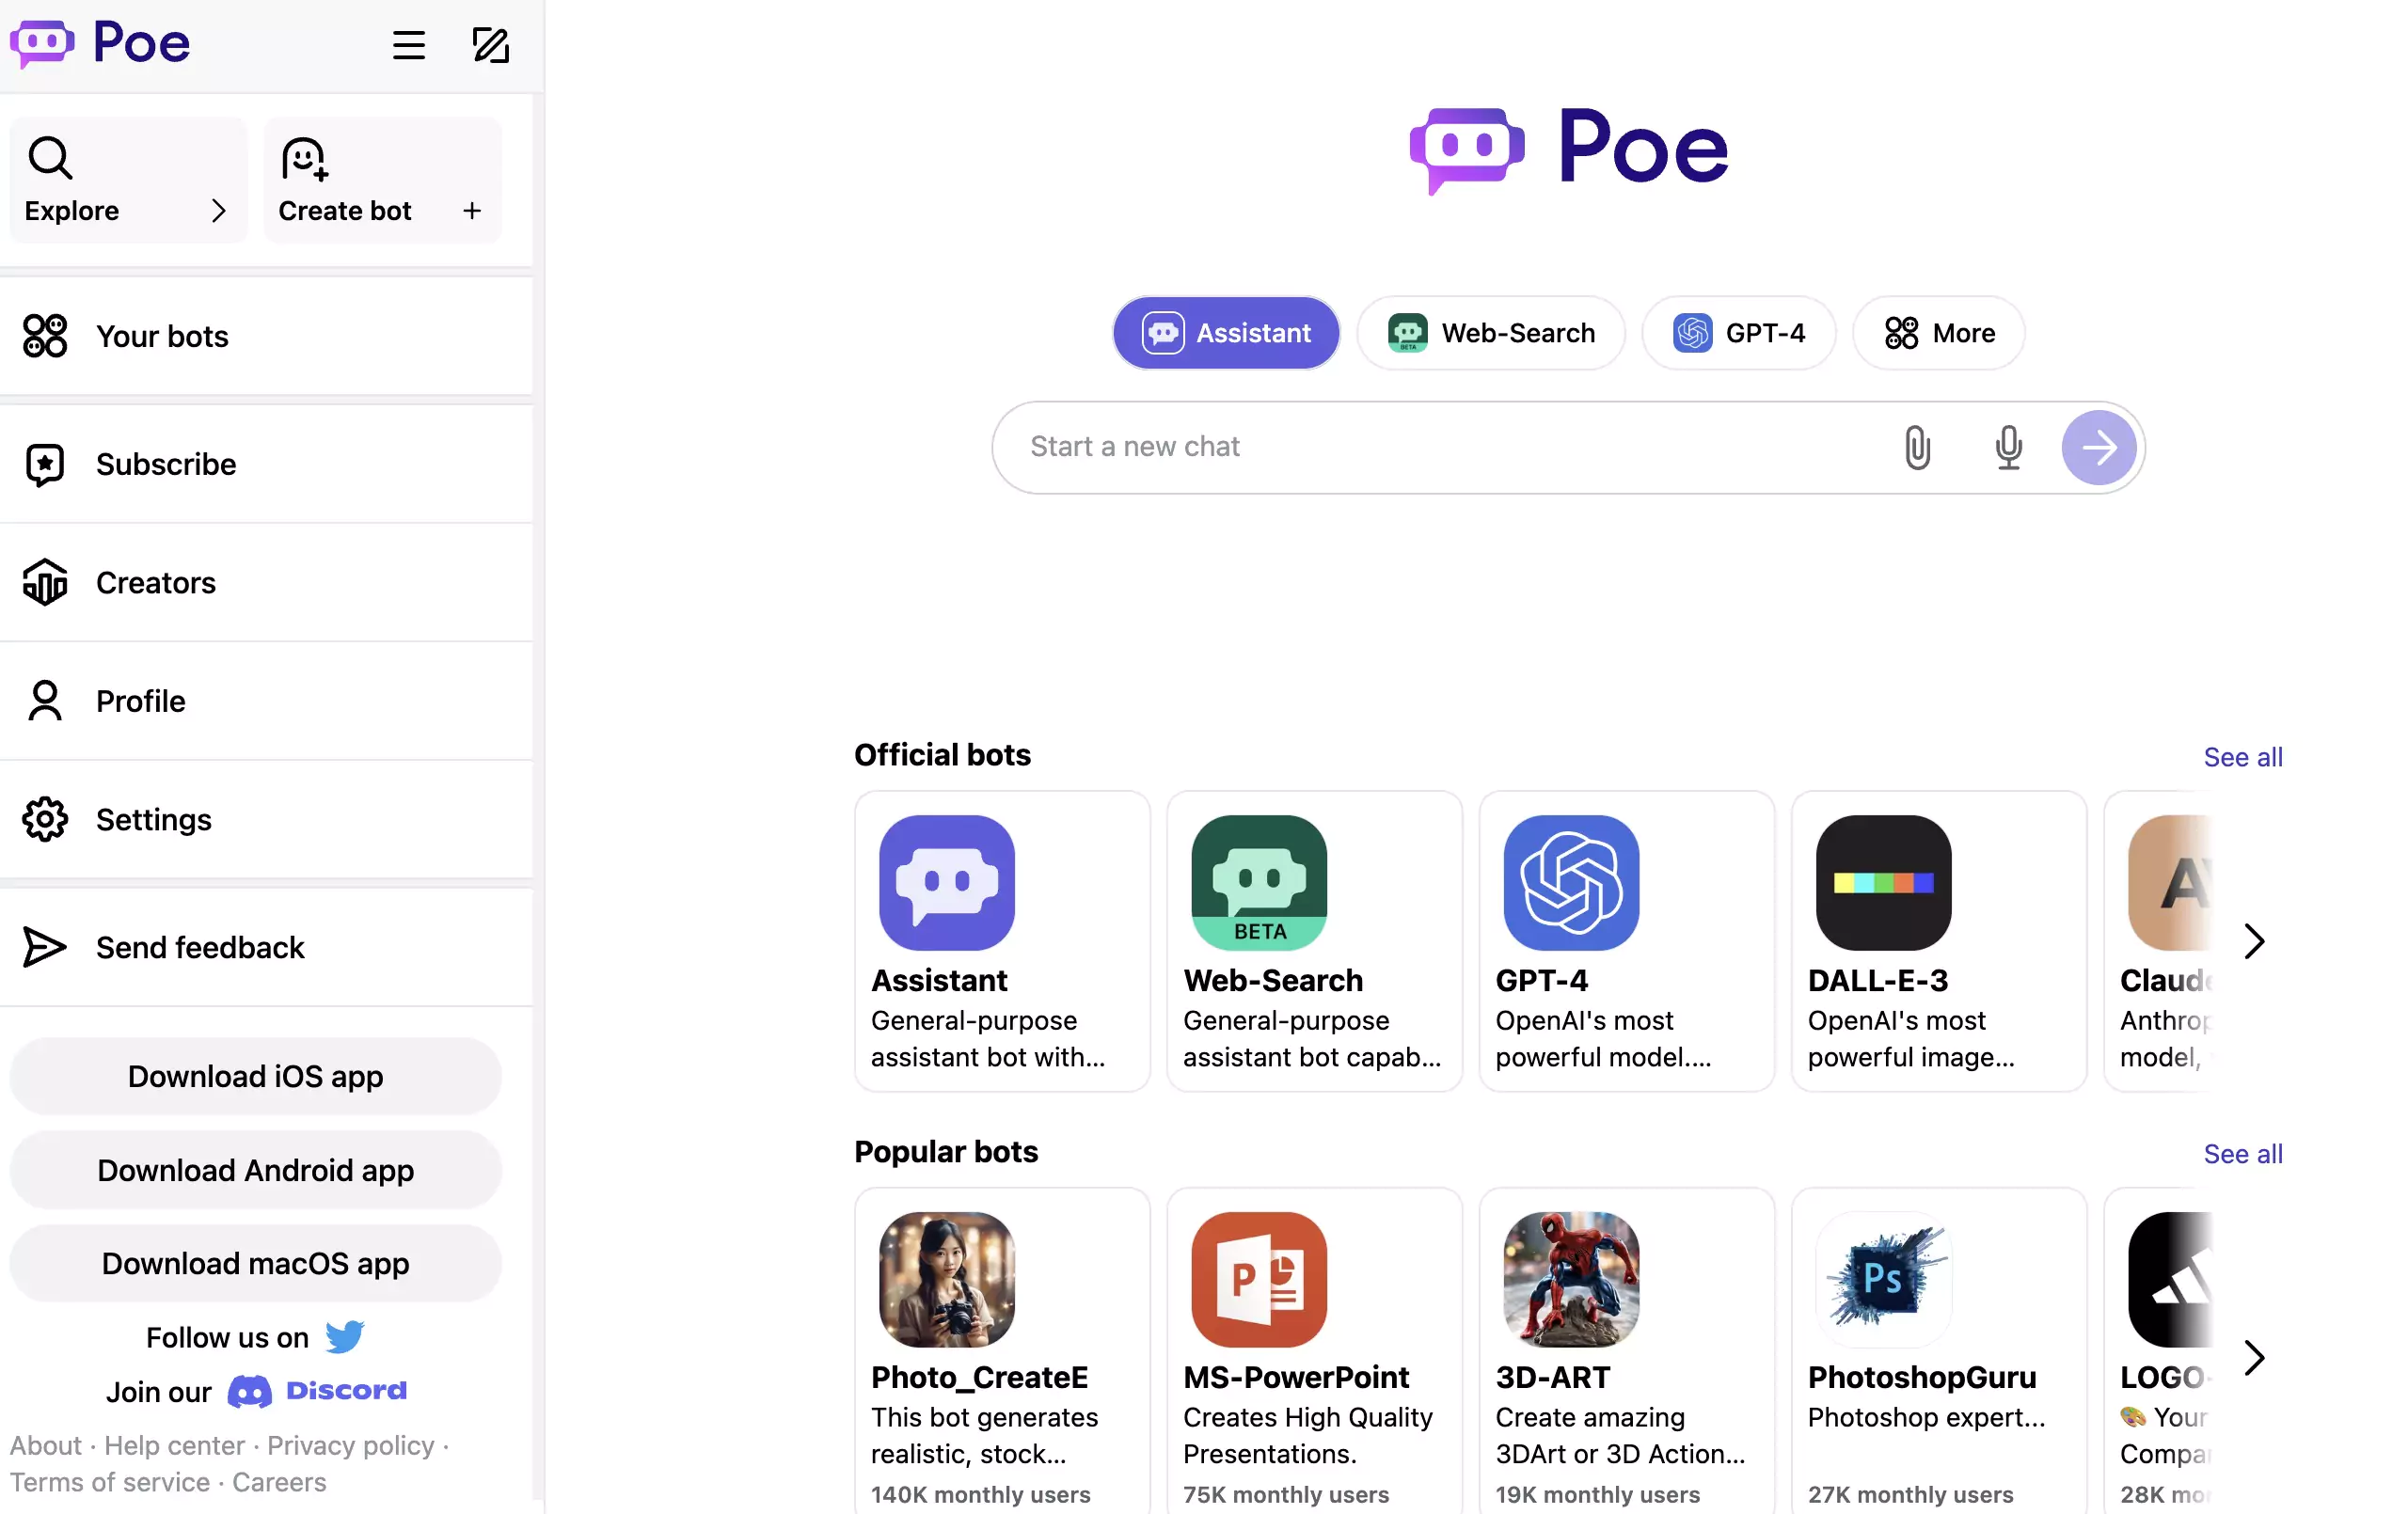Click the 3D-ART Spider-Man icon
2408x1514 pixels.
pos(1571,1280)
